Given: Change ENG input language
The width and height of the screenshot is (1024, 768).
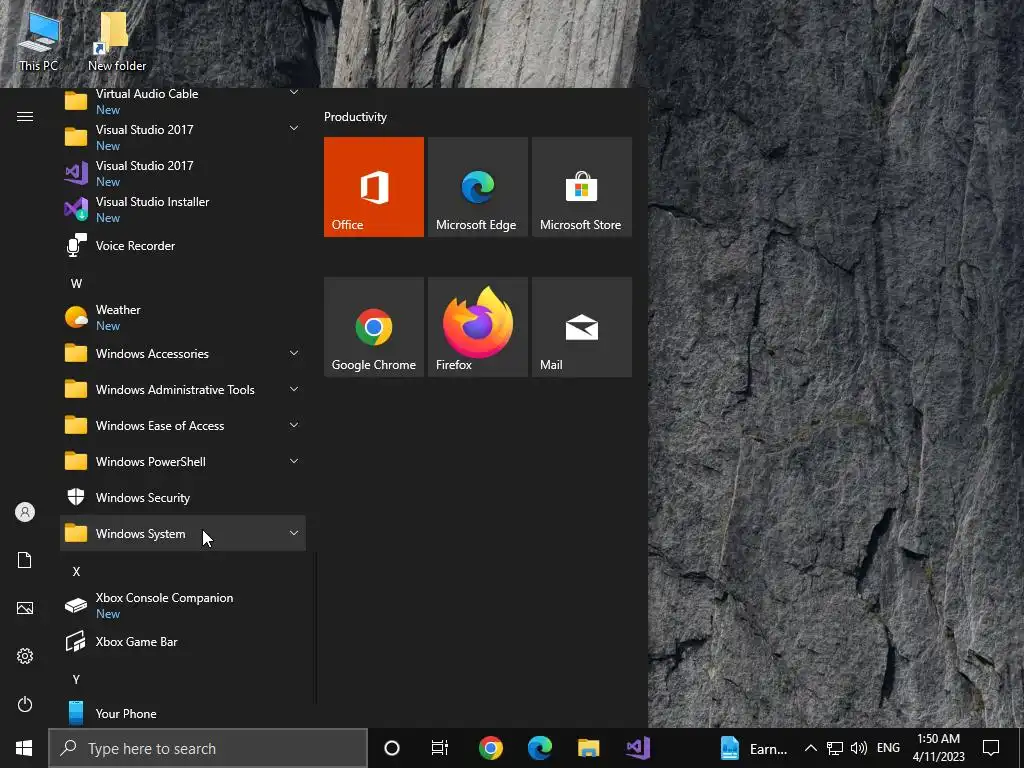Looking at the screenshot, I should 888,748.
